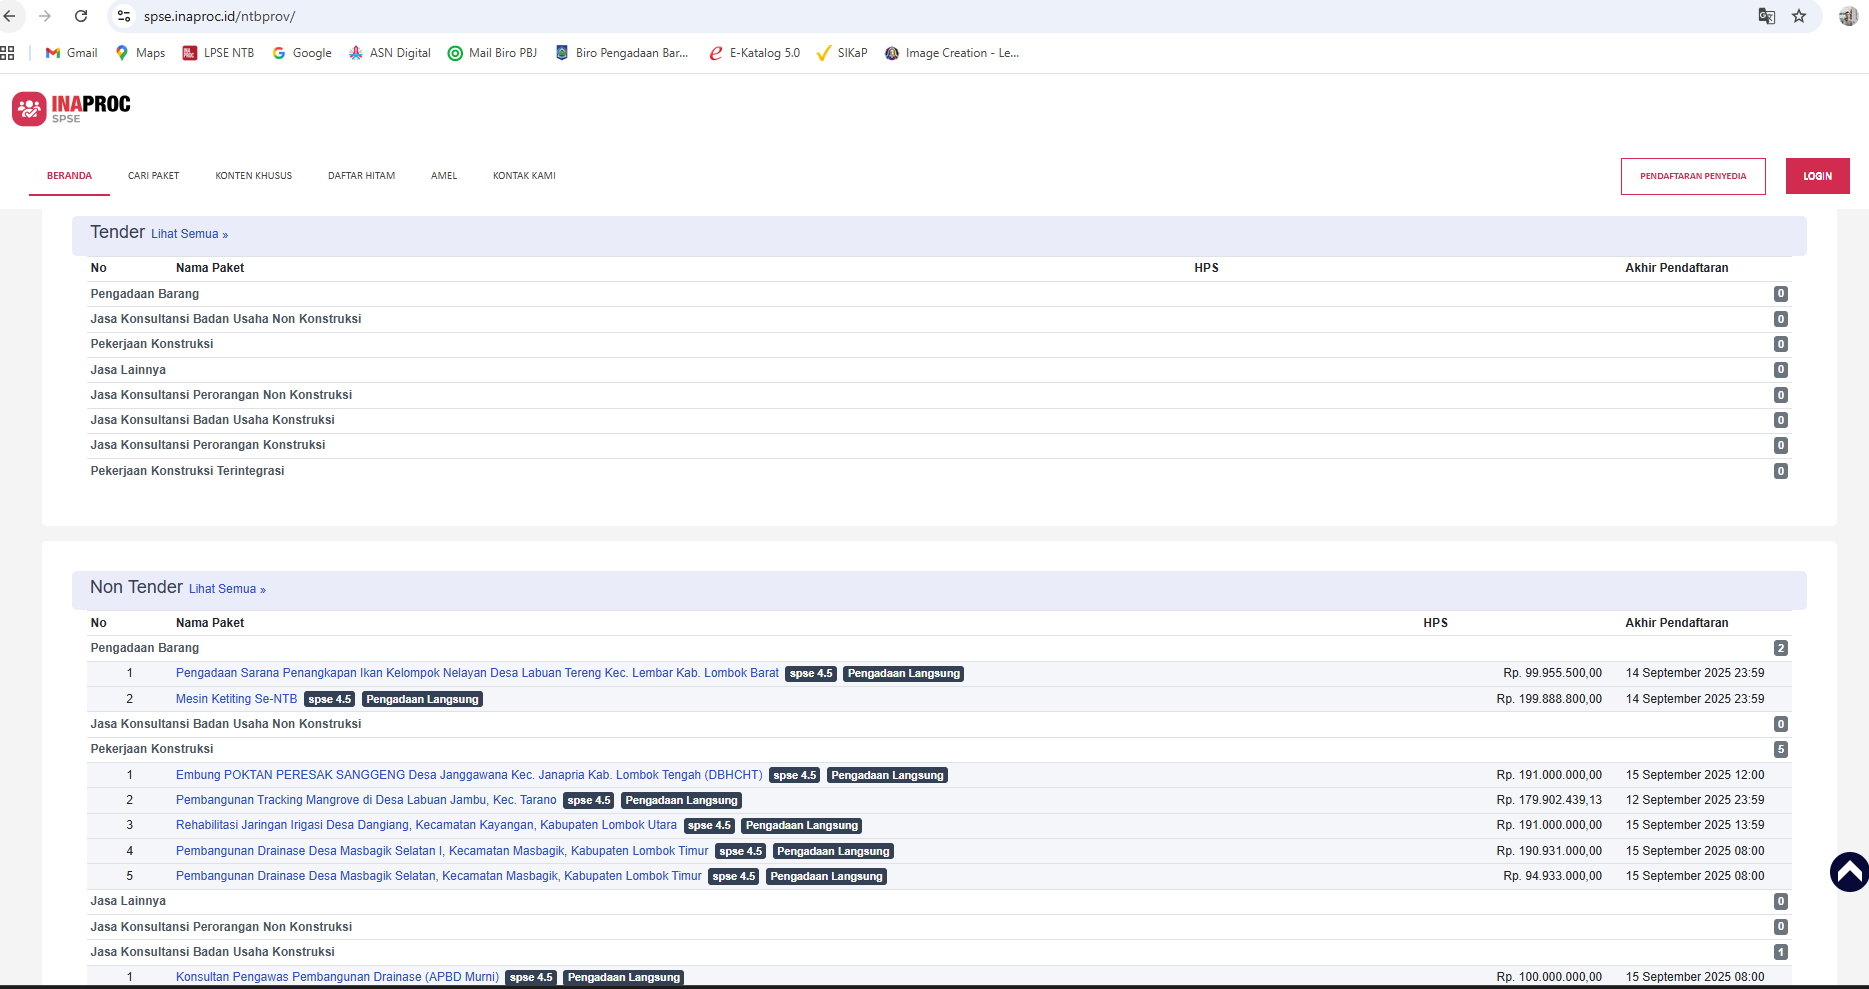Open the CARI PAKET menu

tap(153, 176)
